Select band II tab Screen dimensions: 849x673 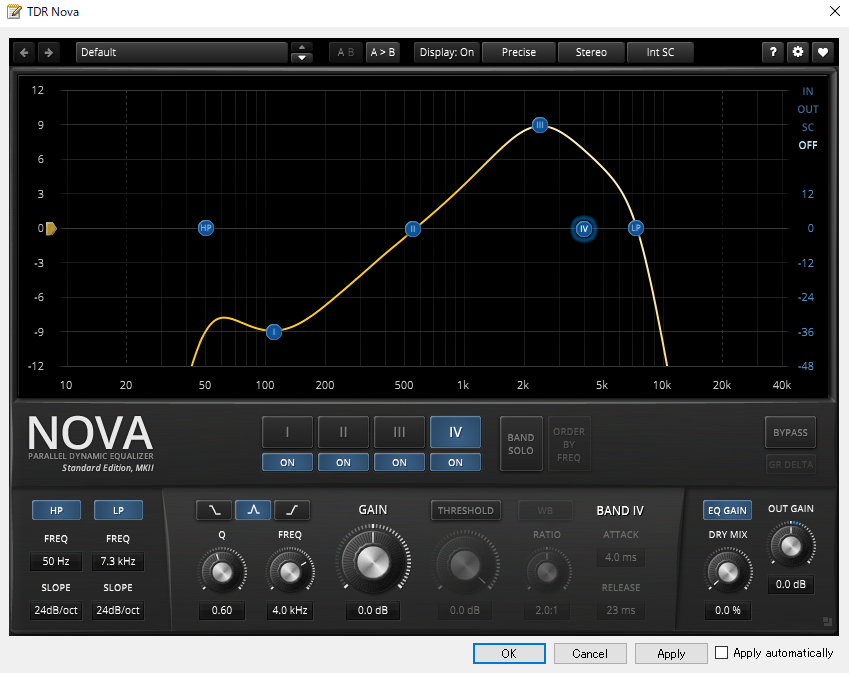tap(343, 432)
